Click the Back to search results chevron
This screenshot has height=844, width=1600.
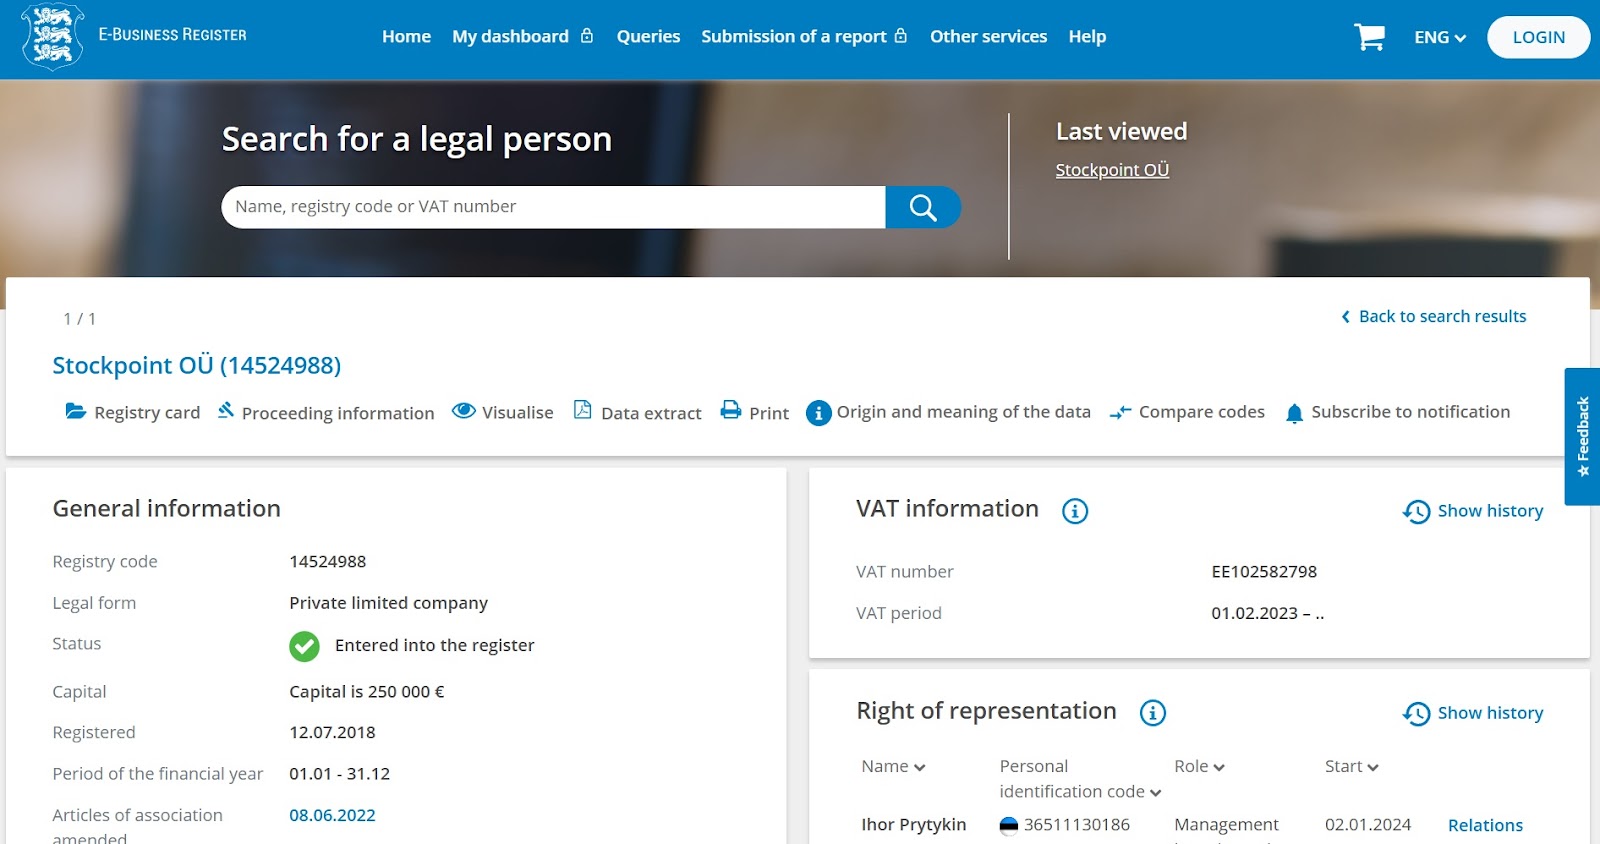[x=1345, y=317]
